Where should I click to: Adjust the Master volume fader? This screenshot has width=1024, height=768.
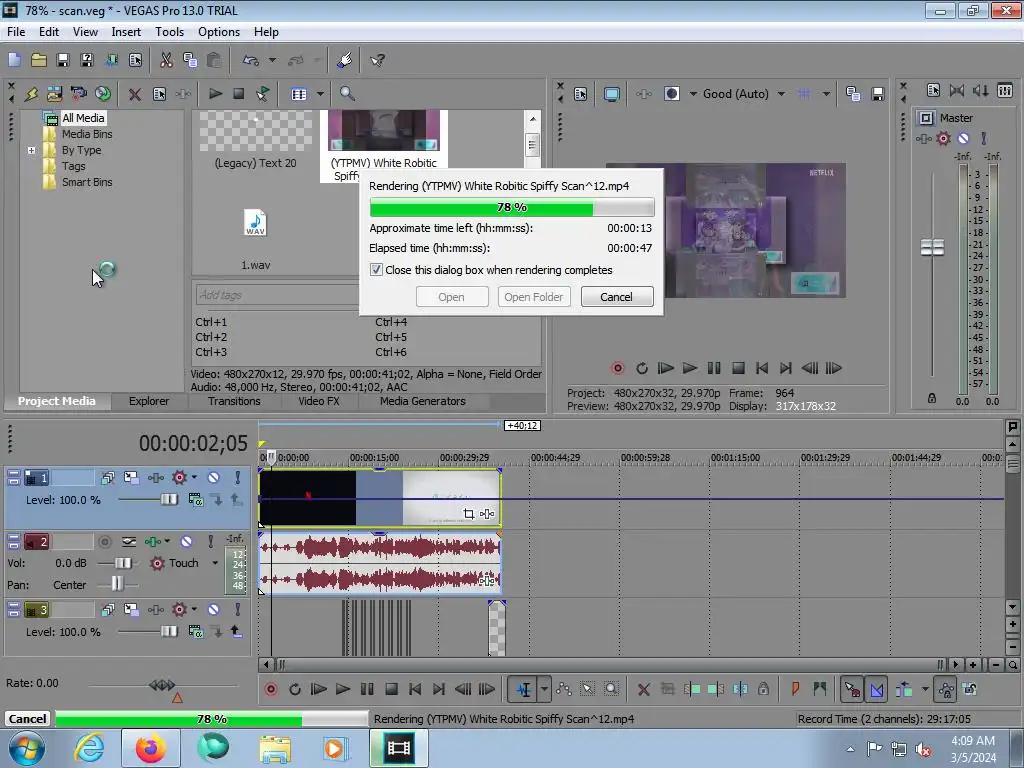pyautogui.click(x=932, y=247)
